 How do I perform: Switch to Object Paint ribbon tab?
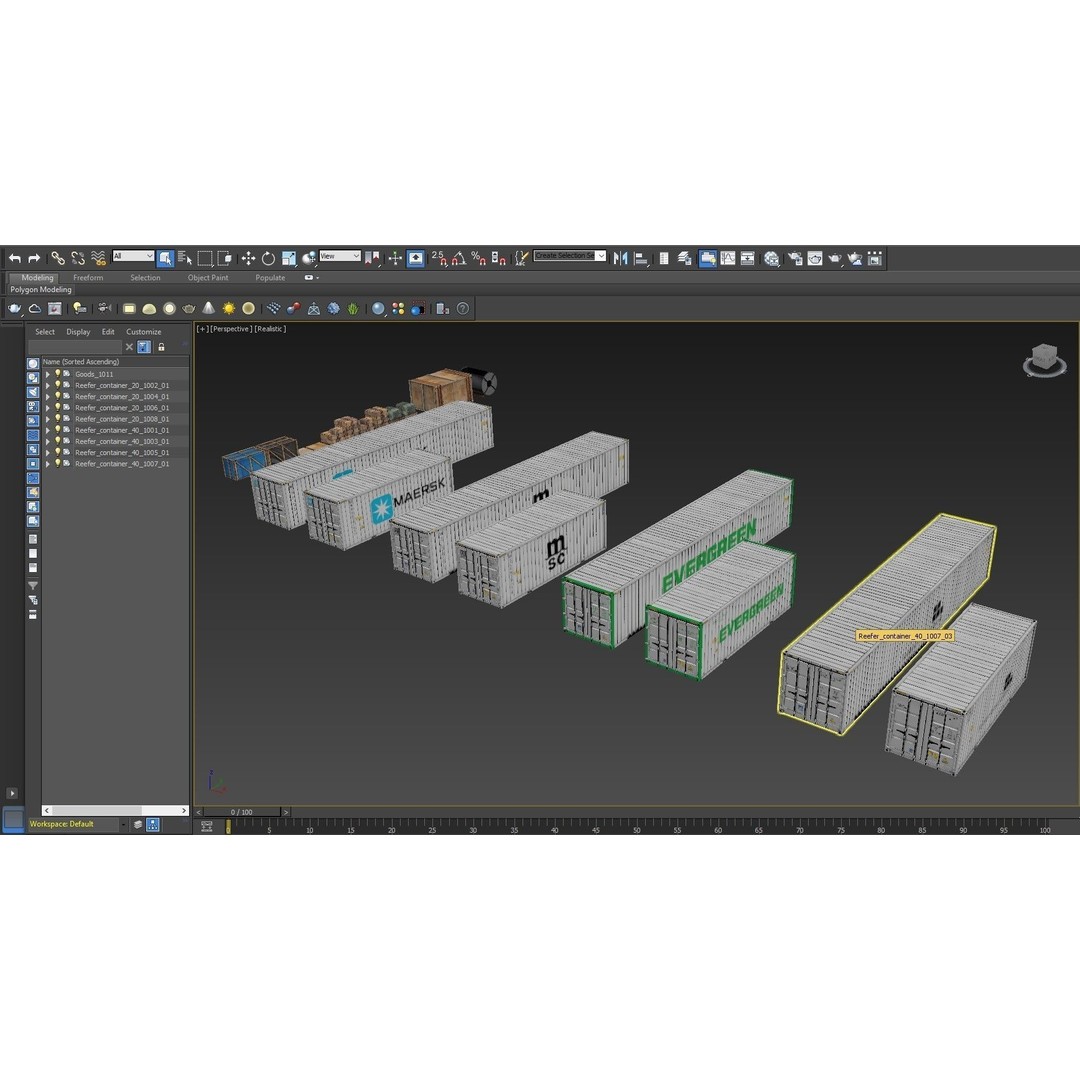(x=208, y=278)
